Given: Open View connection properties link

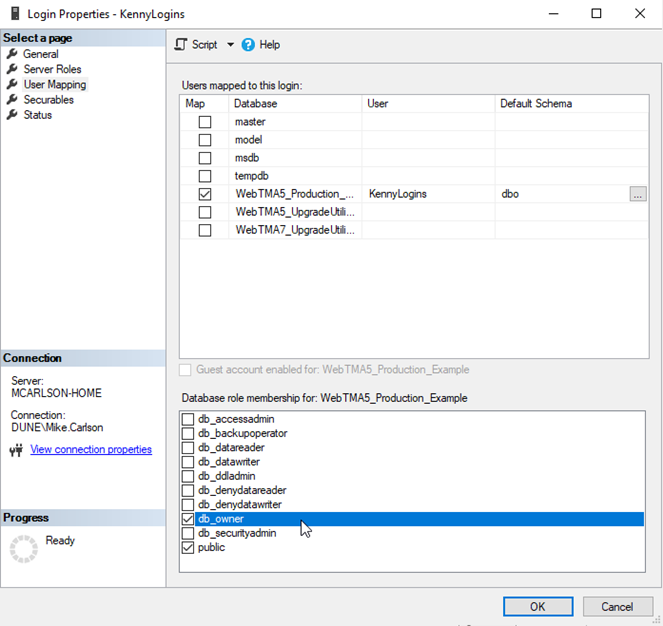Looking at the screenshot, I should coord(91,450).
